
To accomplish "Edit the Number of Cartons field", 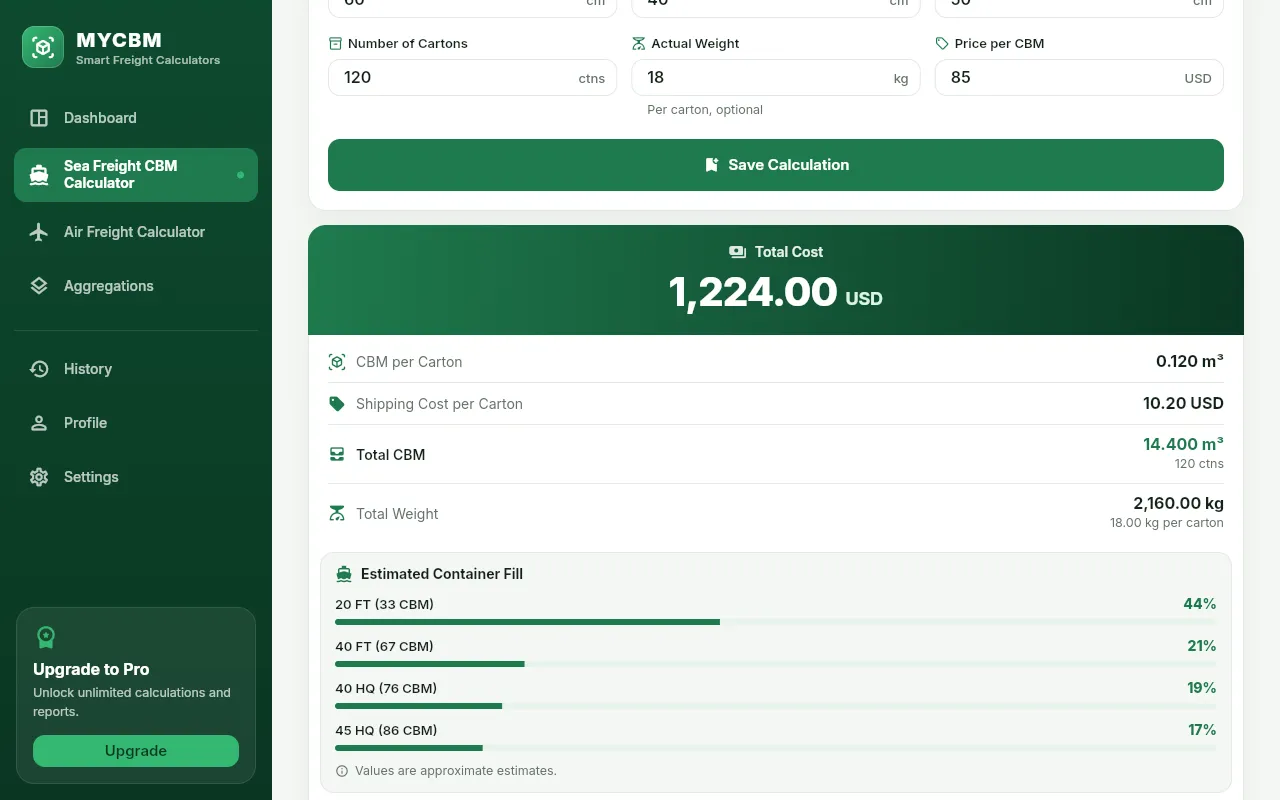I will pyautogui.click(x=472, y=78).
